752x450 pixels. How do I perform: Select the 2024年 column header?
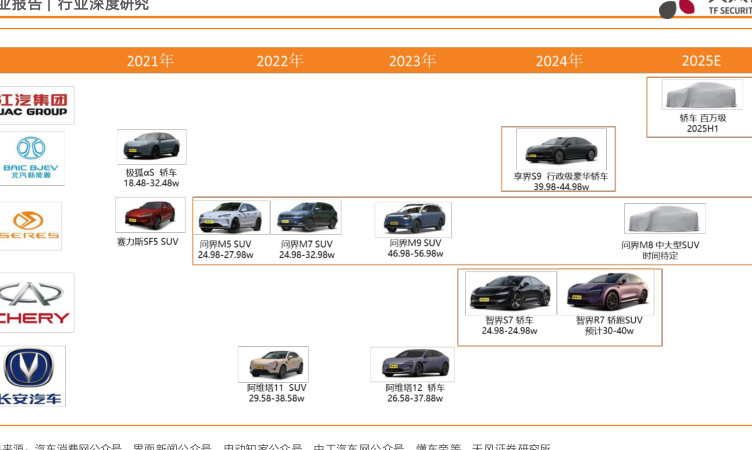(559, 61)
